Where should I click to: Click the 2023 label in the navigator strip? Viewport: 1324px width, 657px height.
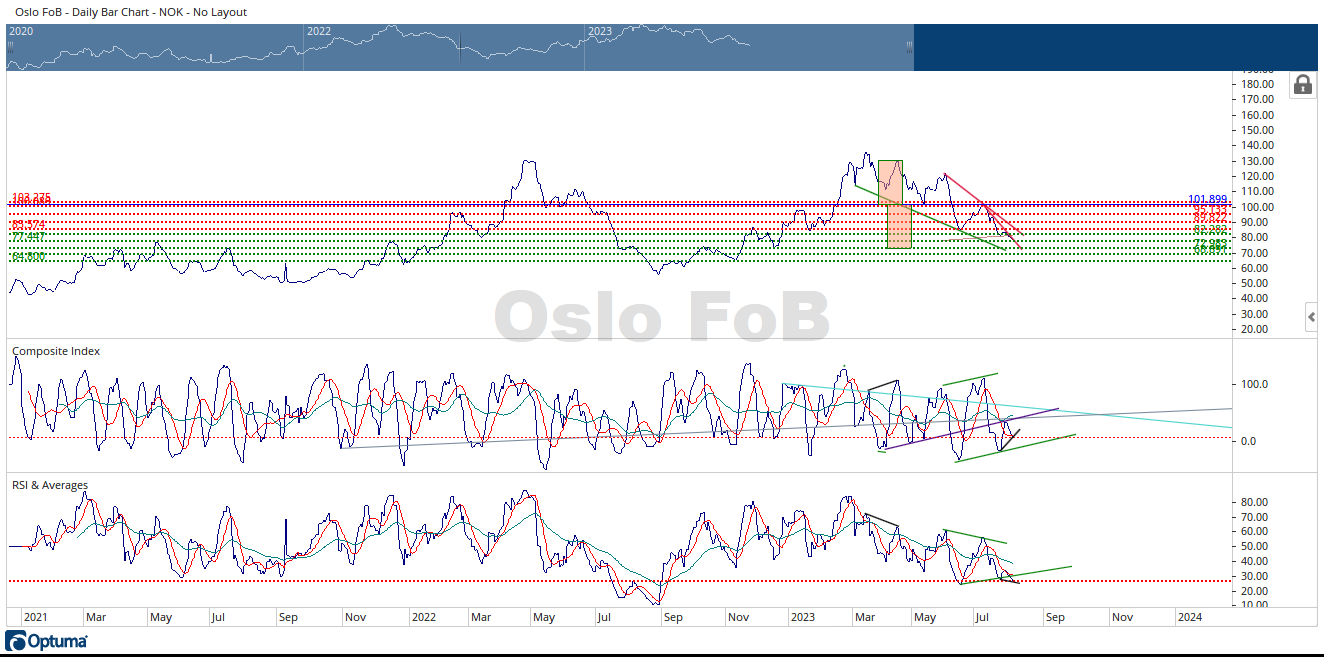click(x=599, y=31)
